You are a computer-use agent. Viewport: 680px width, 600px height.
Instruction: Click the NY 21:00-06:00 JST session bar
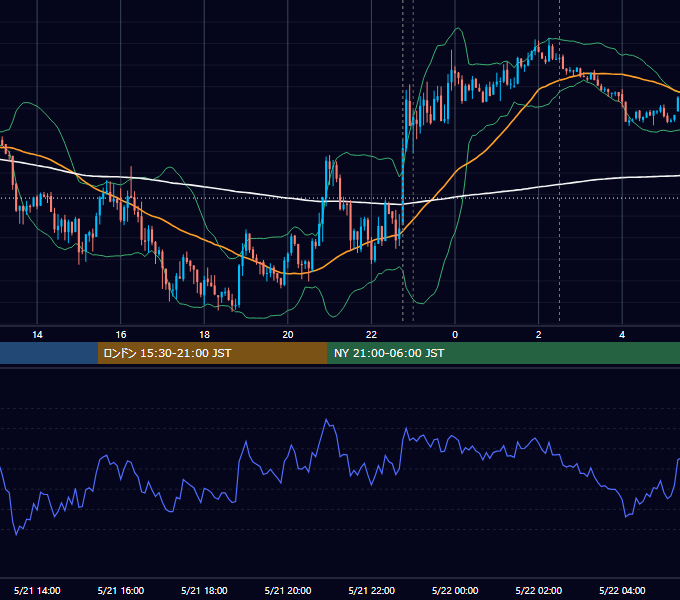click(503, 353)
